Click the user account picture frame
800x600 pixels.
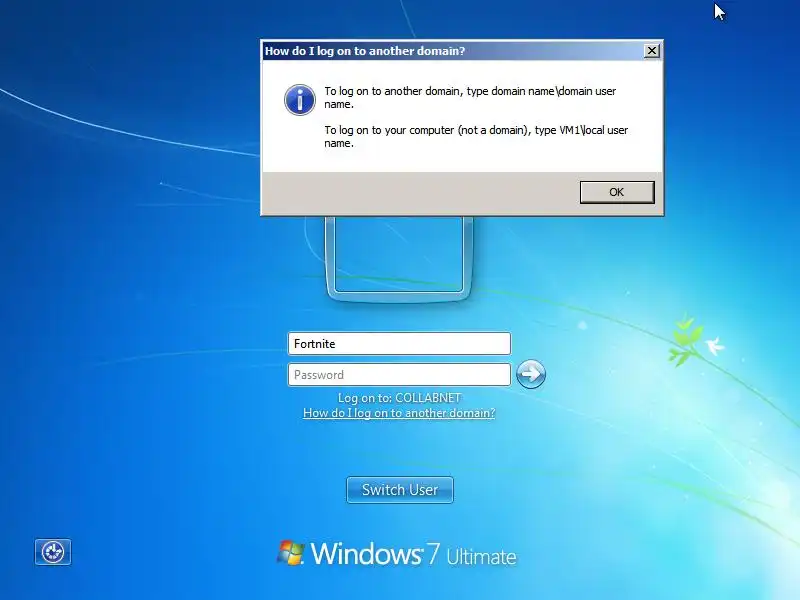click(399, 258)
